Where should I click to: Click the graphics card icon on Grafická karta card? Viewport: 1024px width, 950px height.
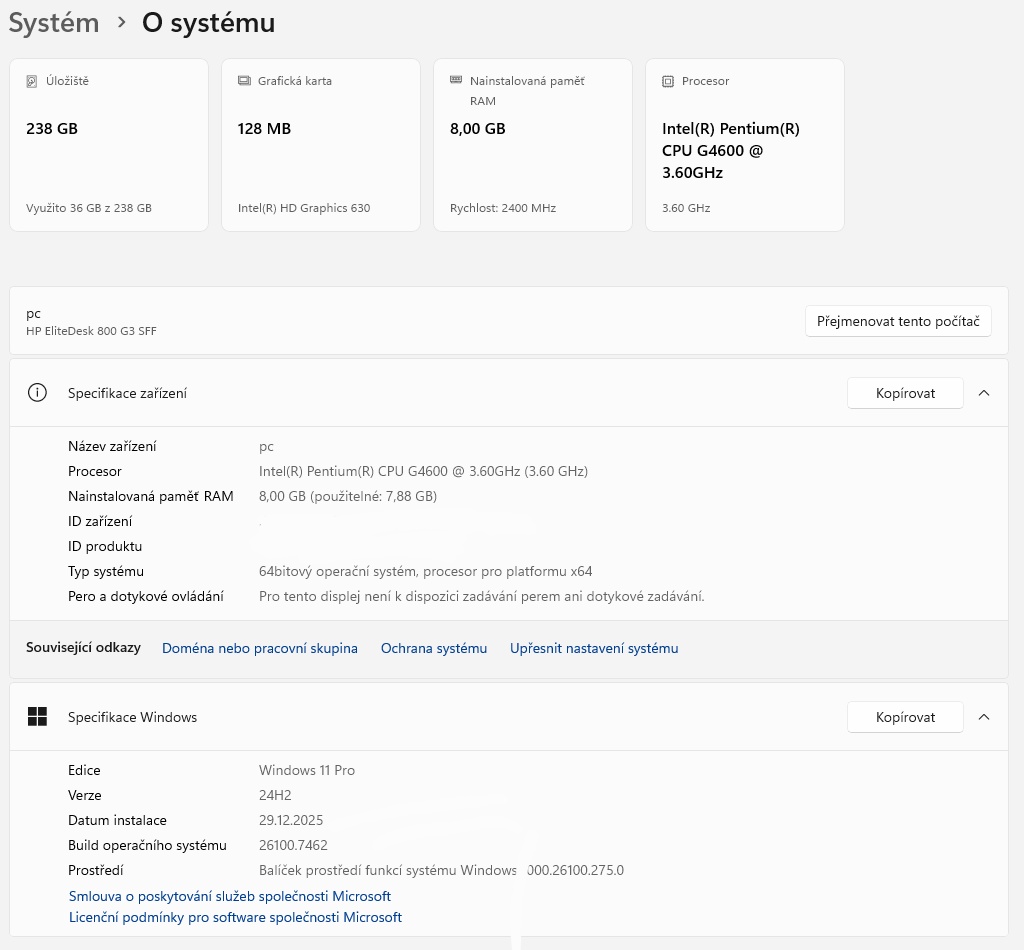(244, 81)
